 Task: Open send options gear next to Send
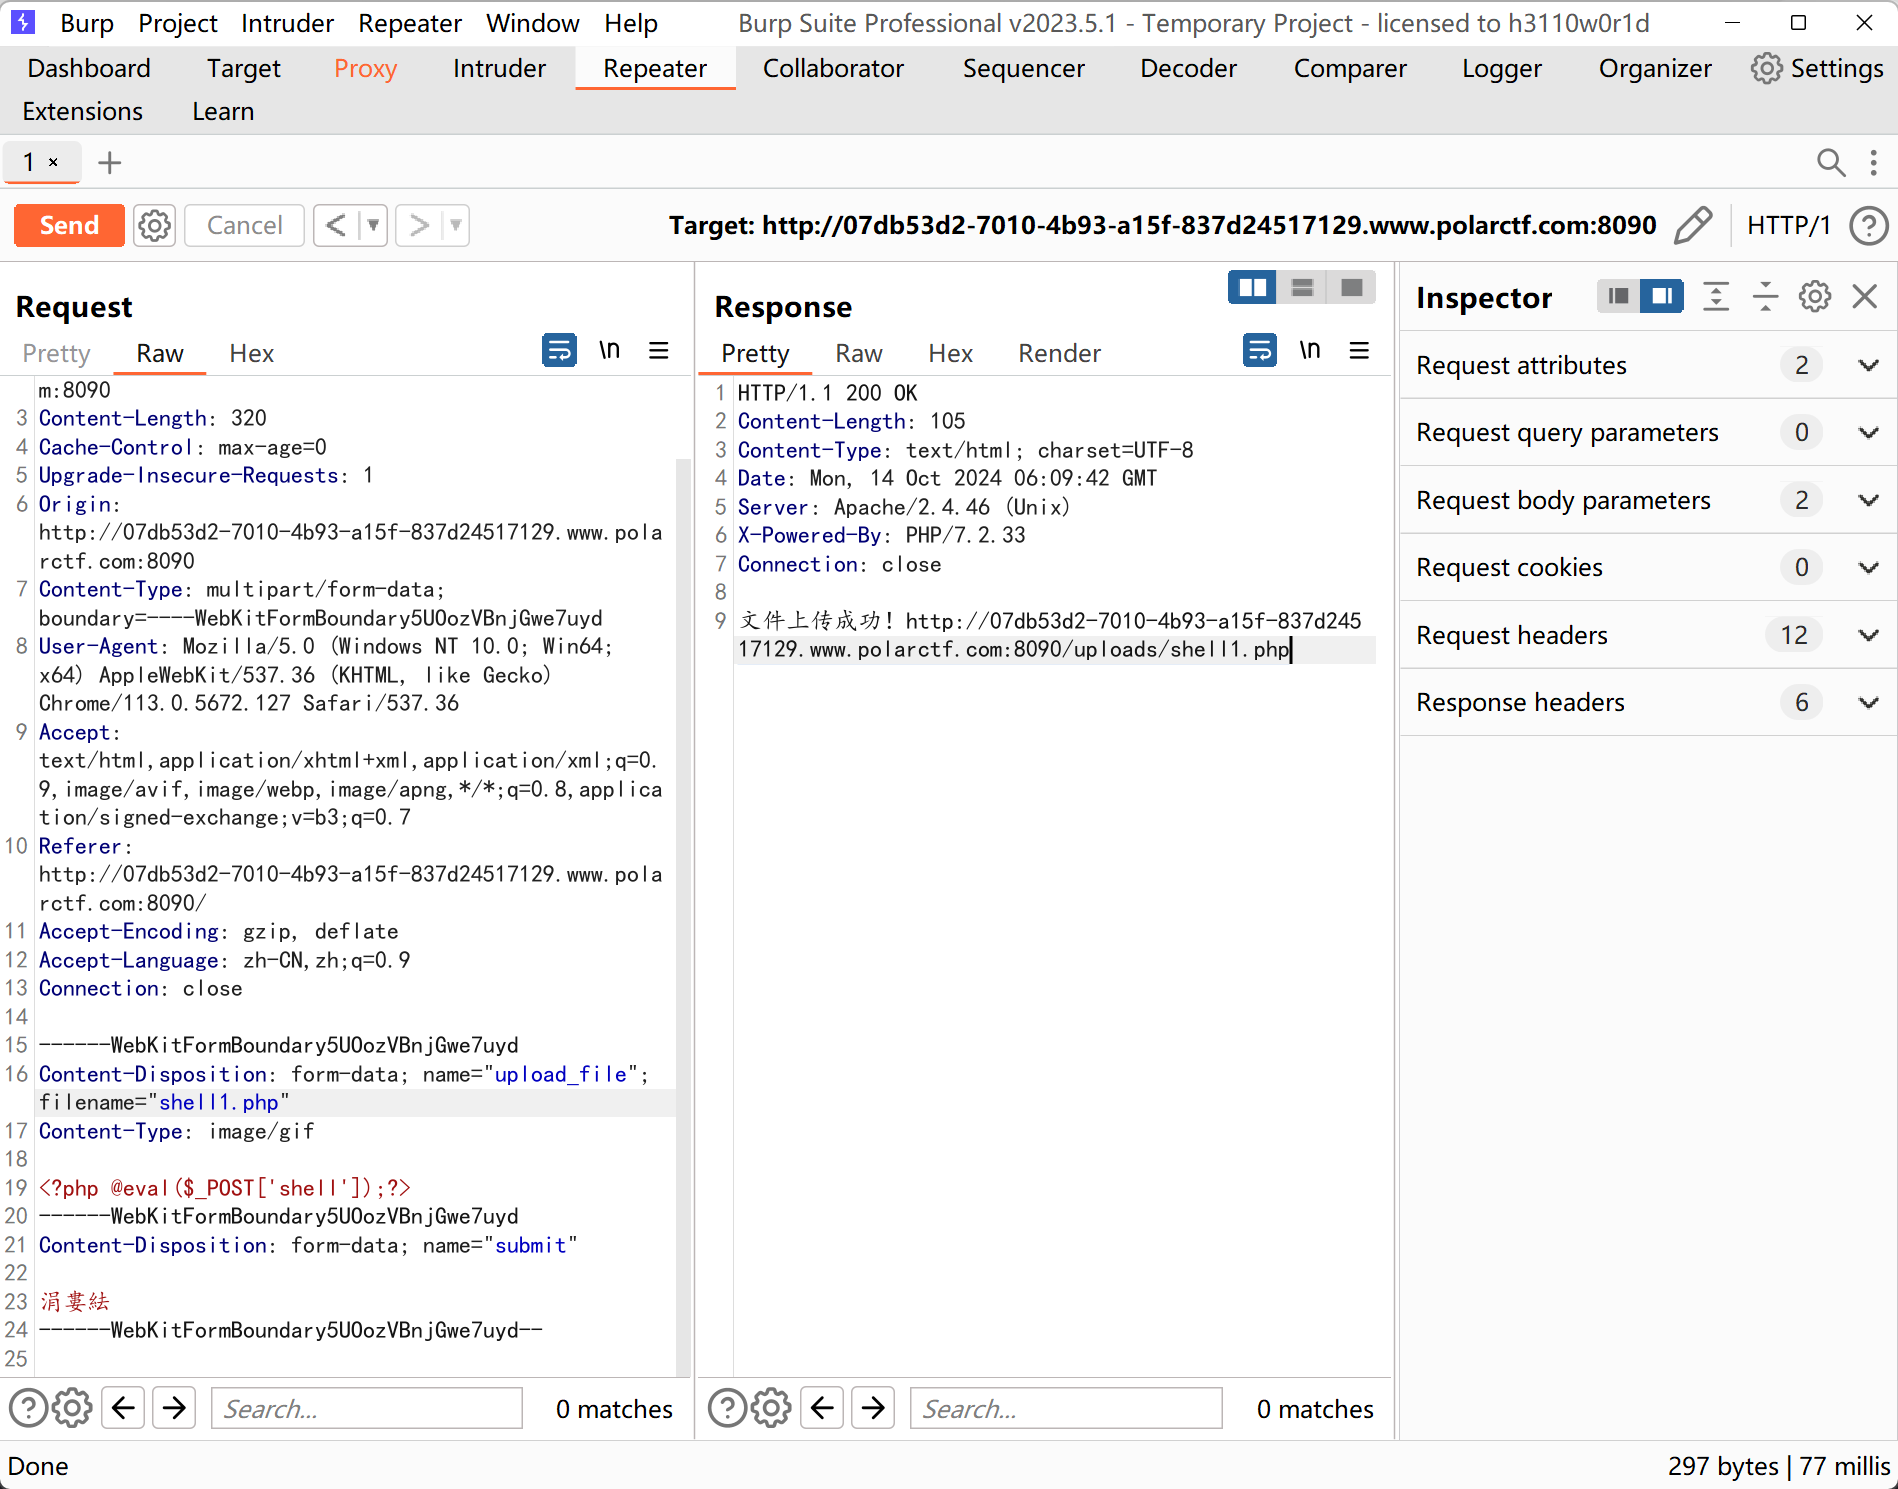pos(154,226)
